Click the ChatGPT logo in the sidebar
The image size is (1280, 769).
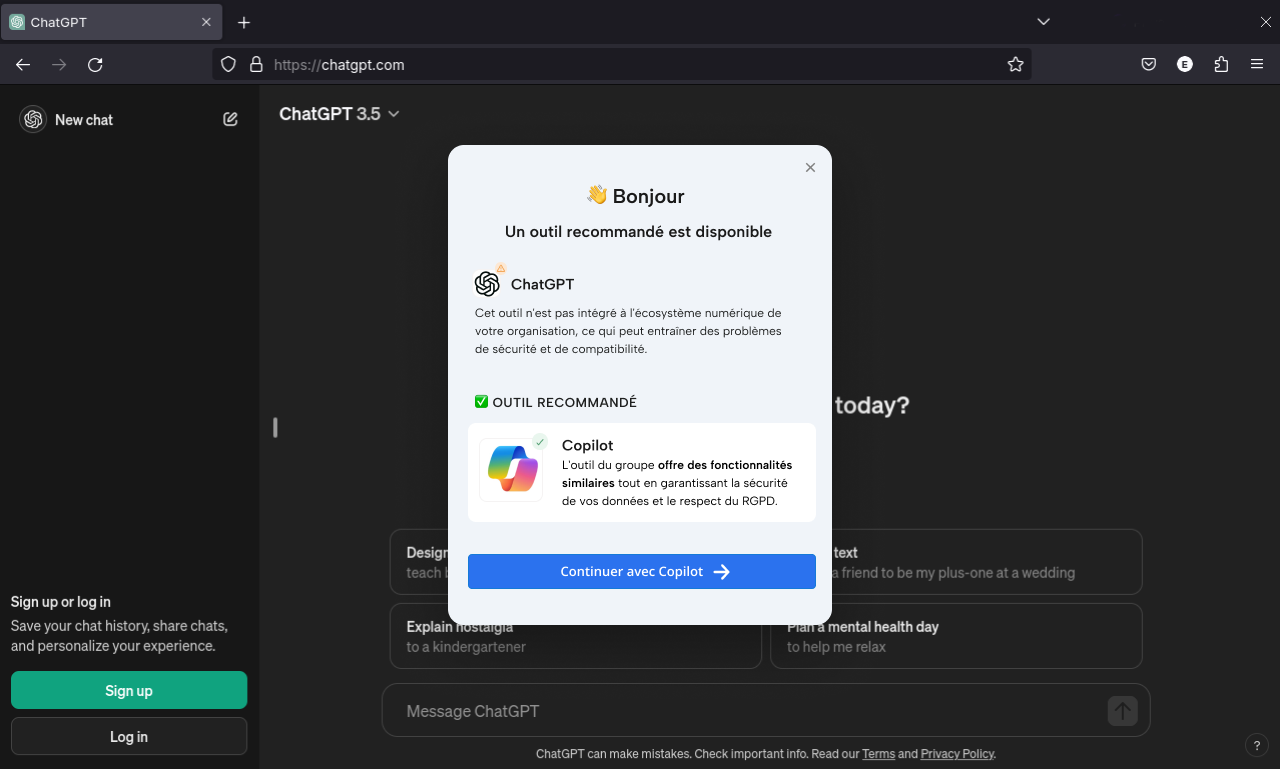32,119
